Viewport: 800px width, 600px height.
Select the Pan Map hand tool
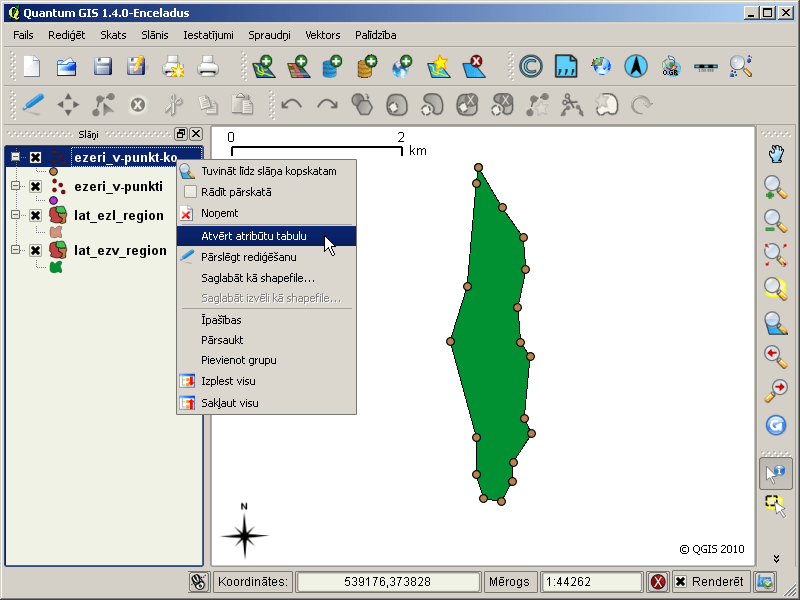click(x=776, y=154)
